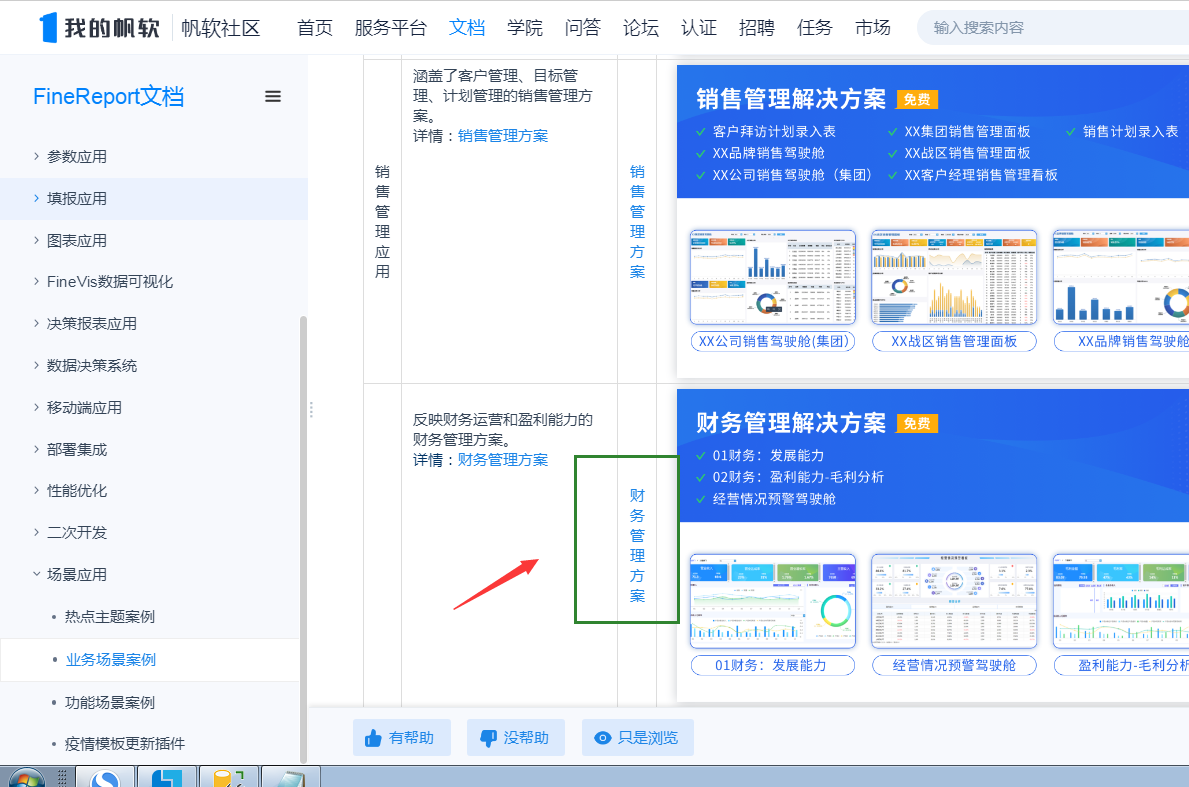Click XX客户经理销售管理看板 in the sales banner
Image resolution: width=1189 pixels, height=787 pixels.
(981, 175)
